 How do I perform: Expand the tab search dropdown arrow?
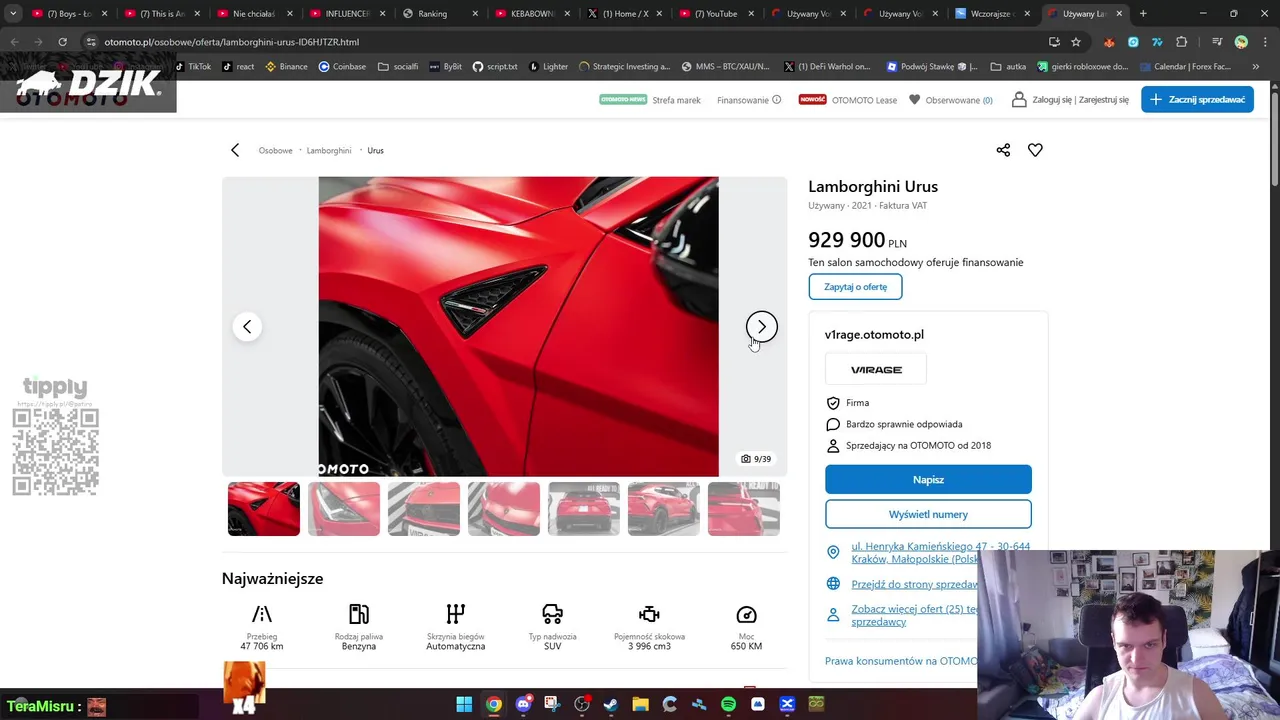click(13, 14)
